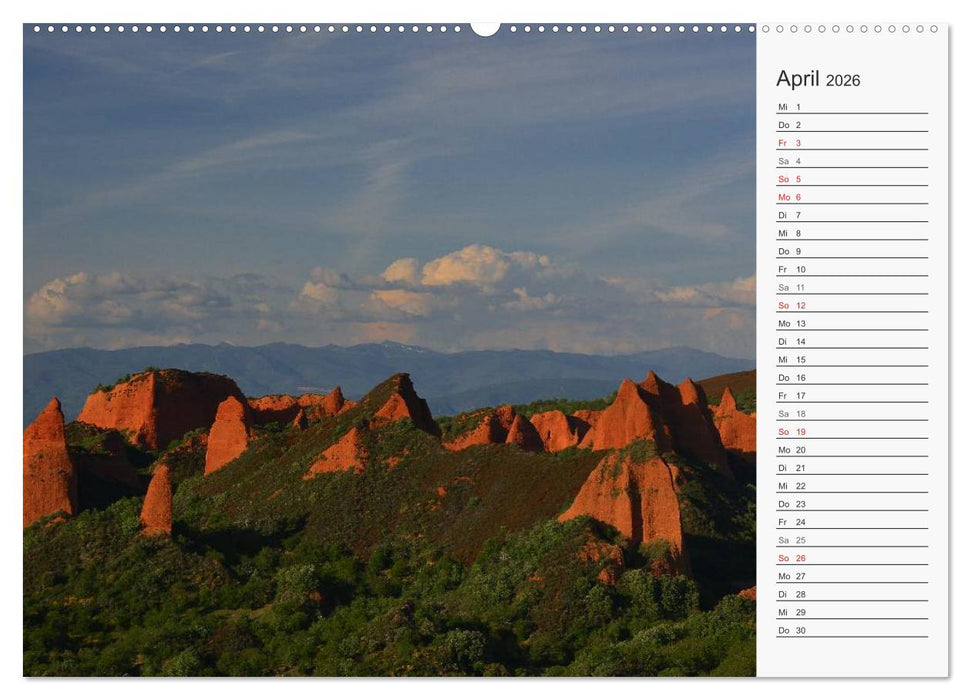Image resolution: width=971 pixels, height=700 pixels.
Task: Click the 2026 year text beside April
Action: (843, 81)
